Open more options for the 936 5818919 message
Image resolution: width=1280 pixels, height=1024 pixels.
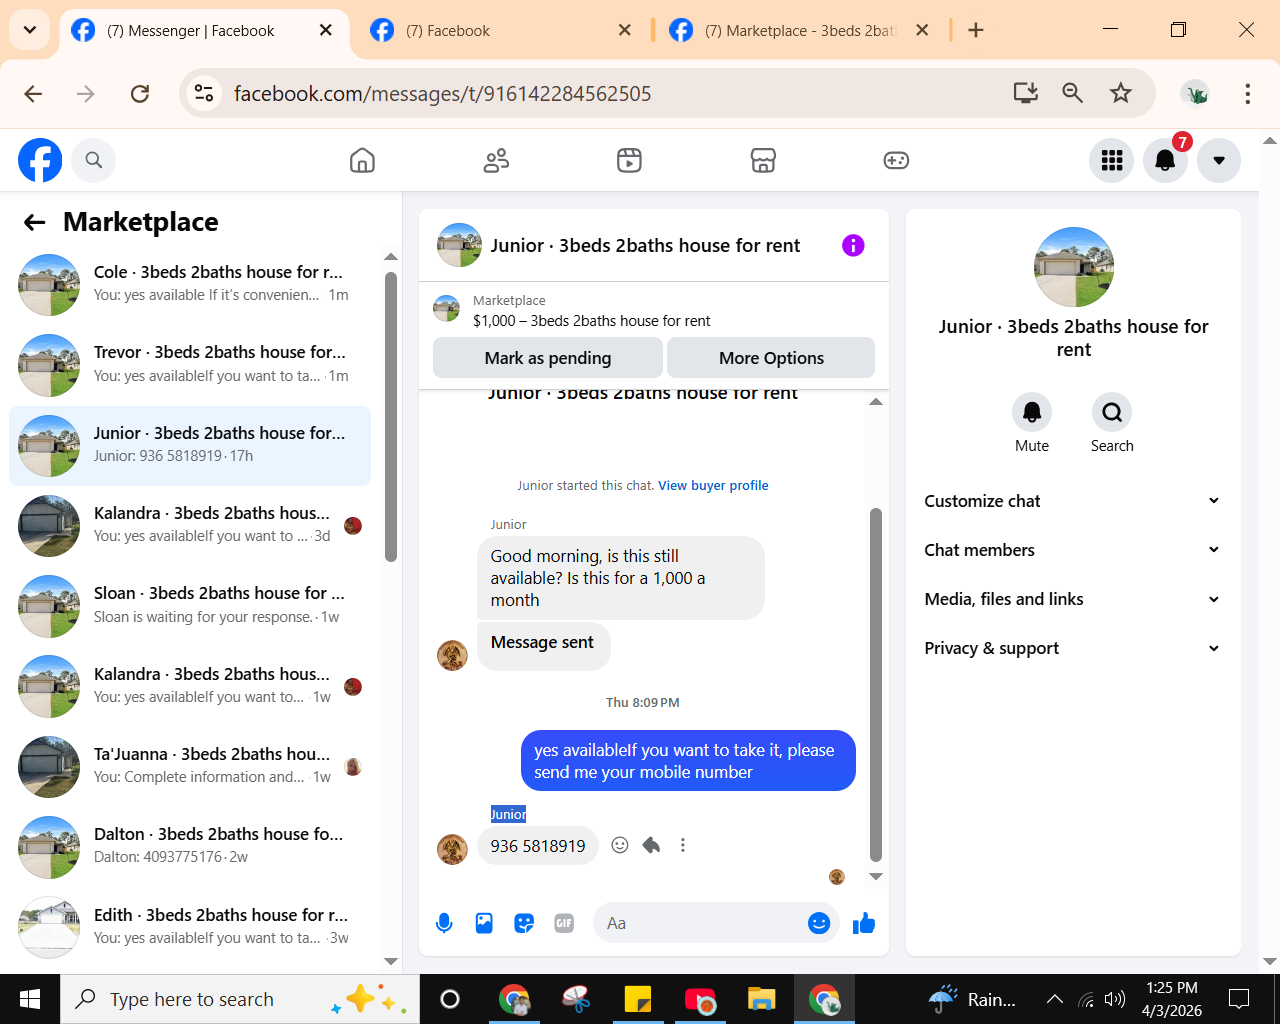(x=683, y=845)
